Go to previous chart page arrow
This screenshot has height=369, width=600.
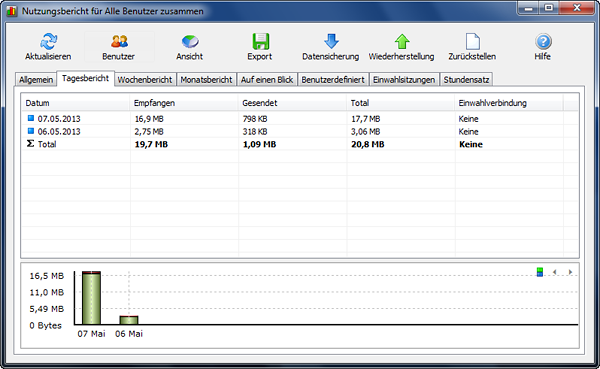click(554, 272)
